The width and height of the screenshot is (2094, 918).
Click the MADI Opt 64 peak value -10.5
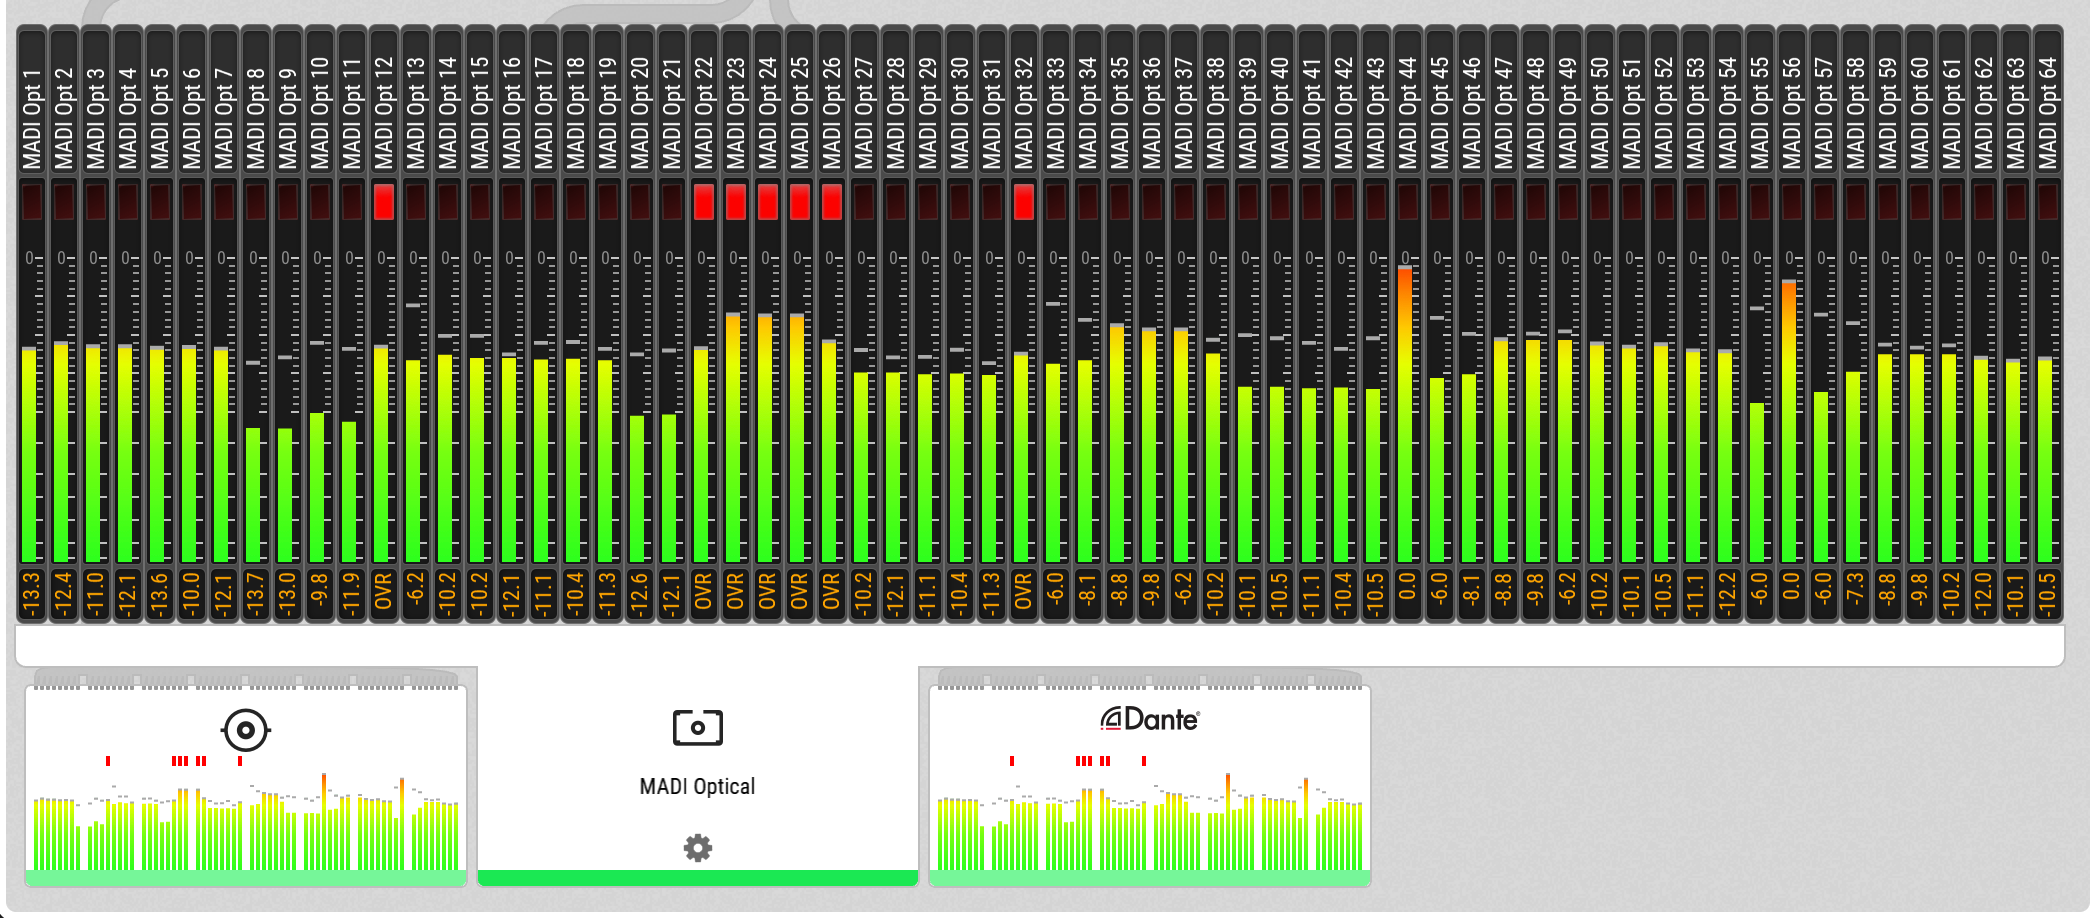point(2047,594)
